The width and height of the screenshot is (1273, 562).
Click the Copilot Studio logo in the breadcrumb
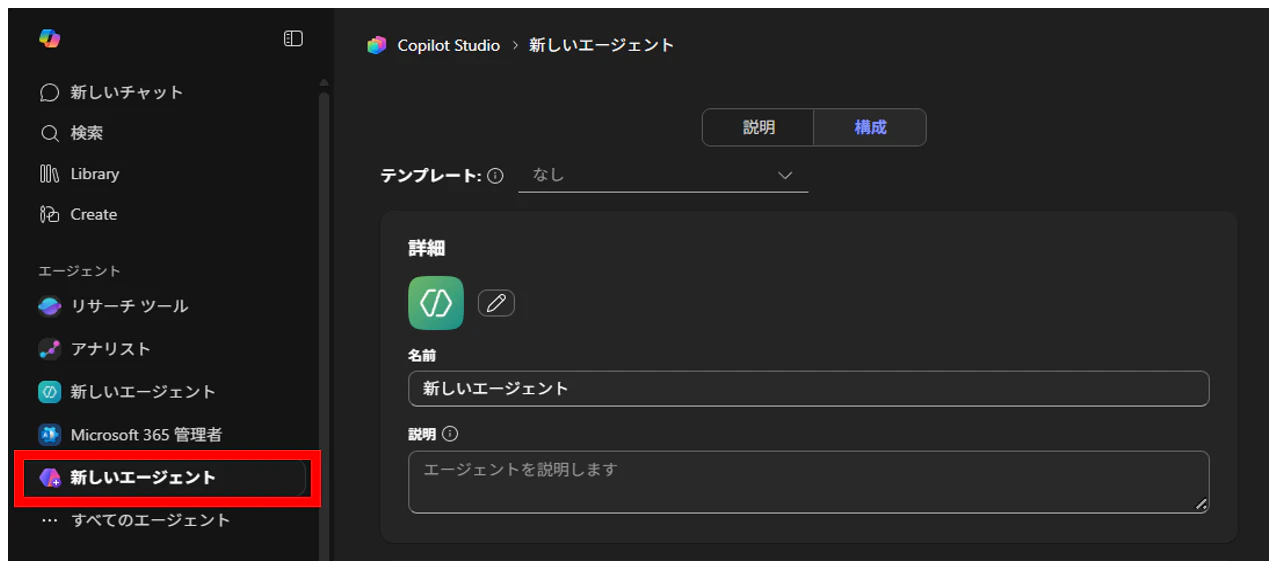pos(377,45)
